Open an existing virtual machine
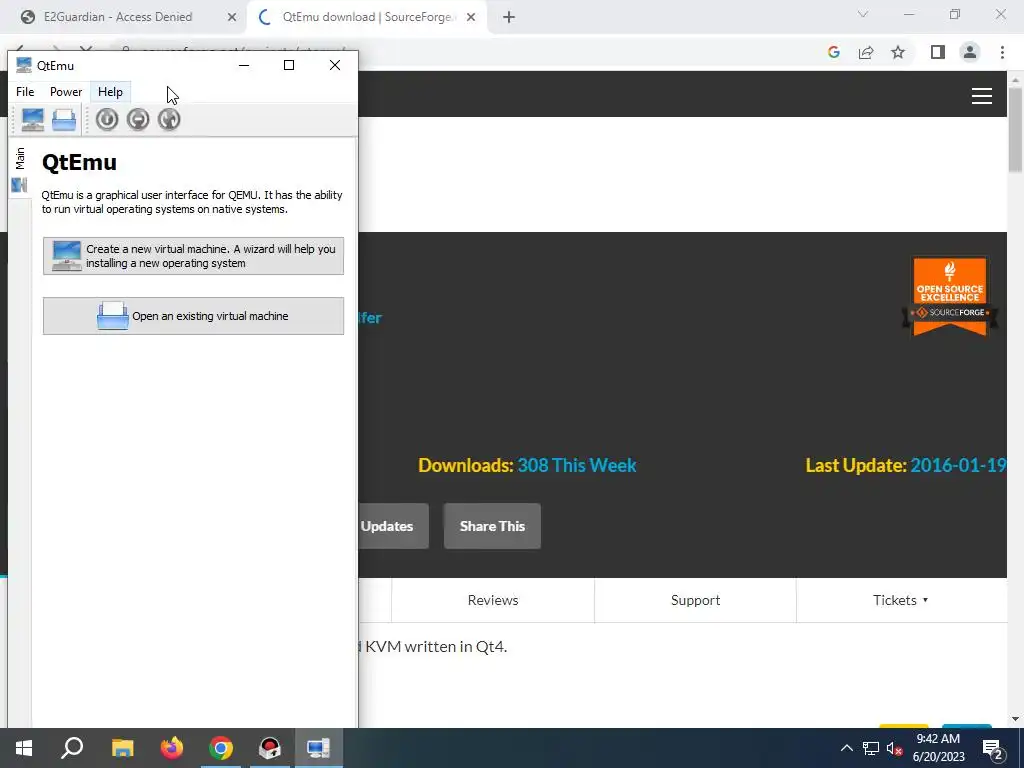 193,316
